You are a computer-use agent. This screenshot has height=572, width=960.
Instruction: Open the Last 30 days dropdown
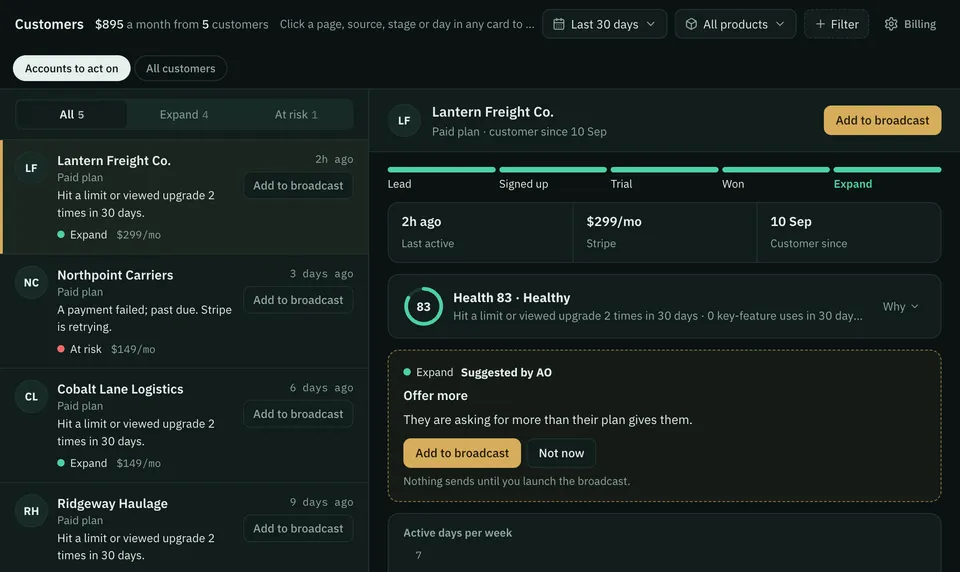click(x=604, y=24)
